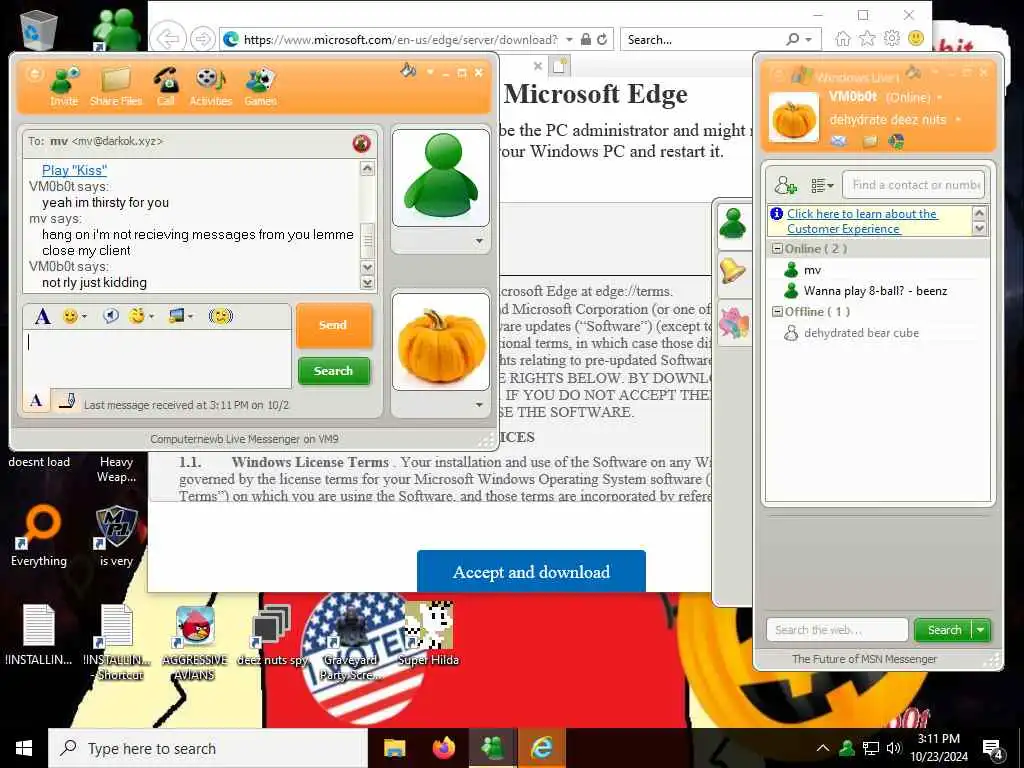This screenshot has width=1024, height=768.
Task: Open the Tools gear in Internet Explorer
Action: [x=891, y=39]
